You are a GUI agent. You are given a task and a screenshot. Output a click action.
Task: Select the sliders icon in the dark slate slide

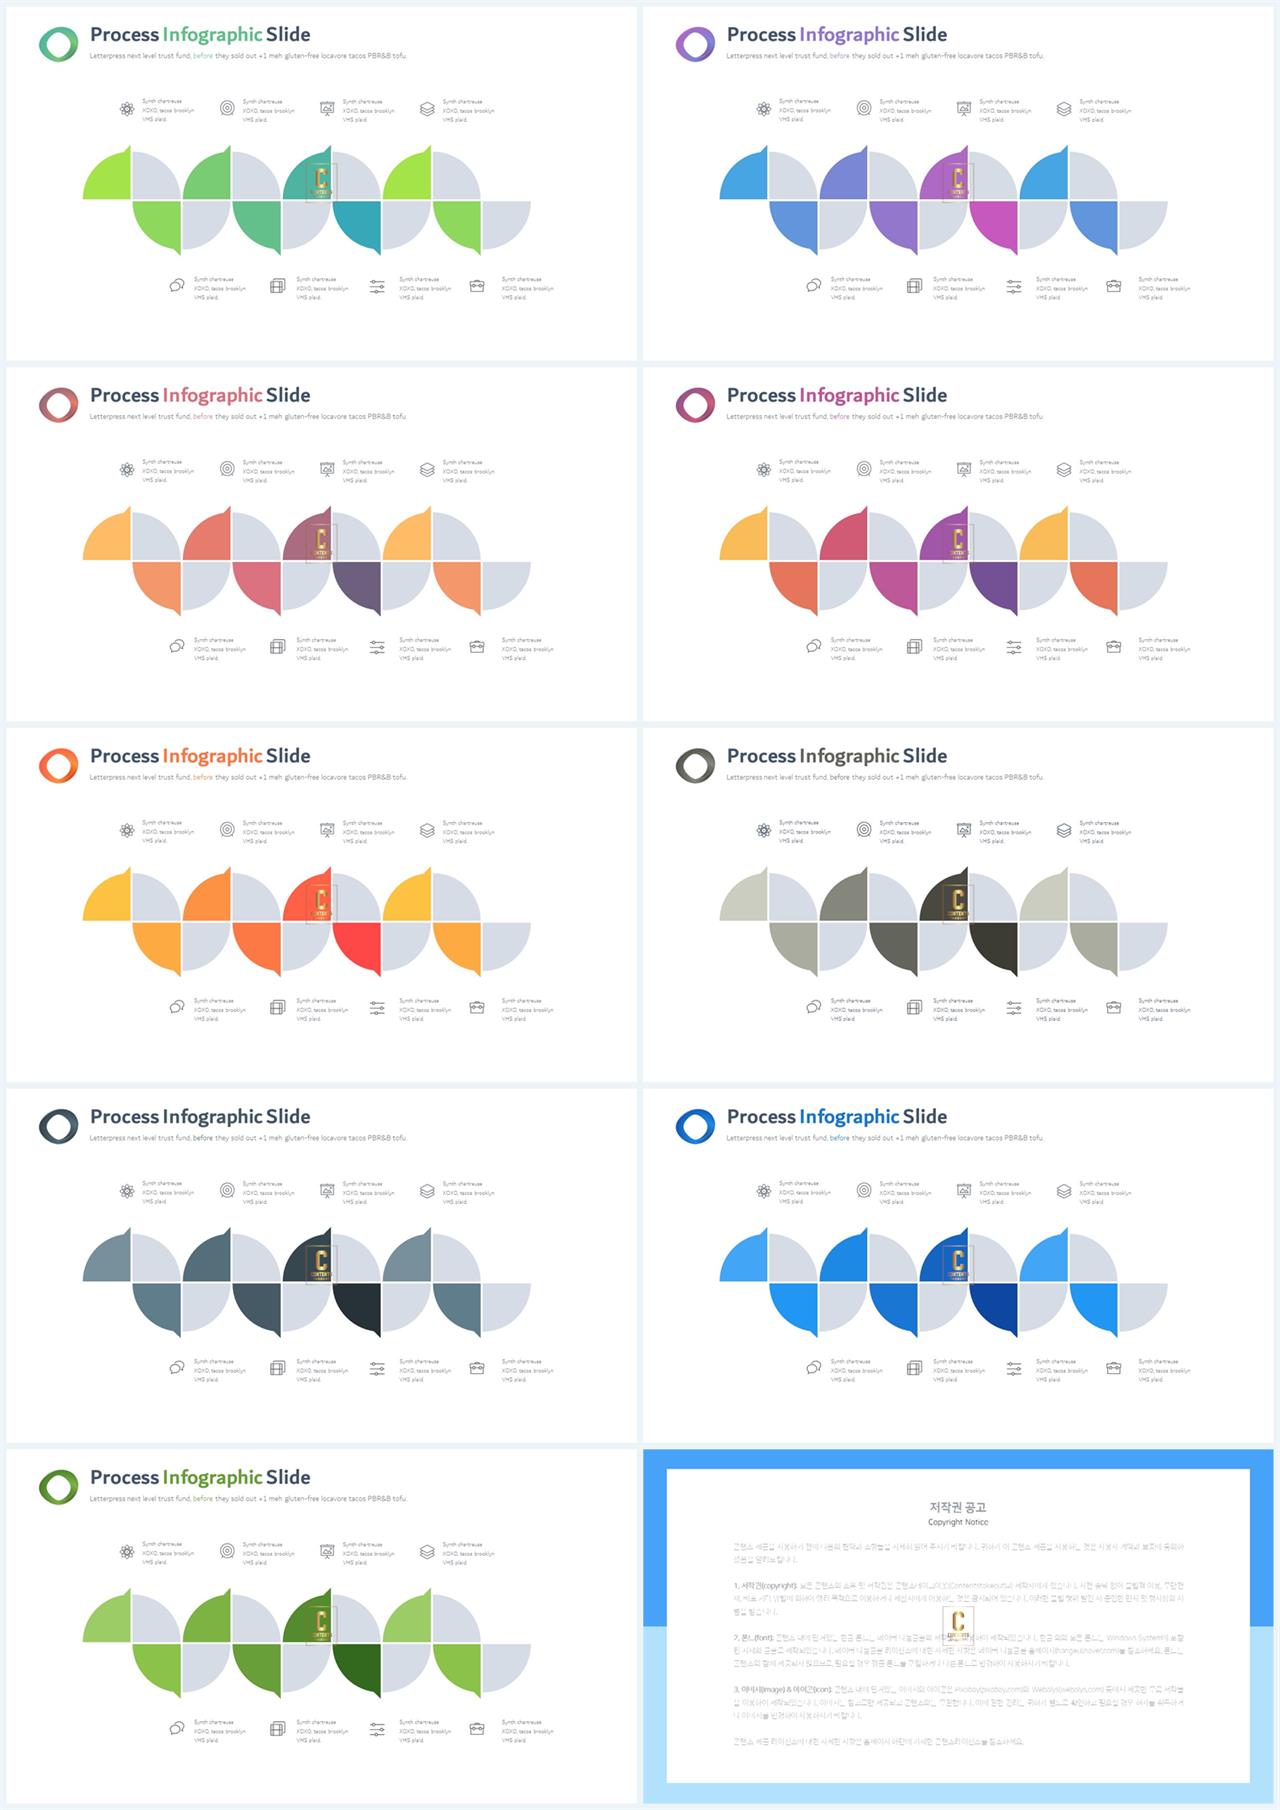pos(377,1368)
